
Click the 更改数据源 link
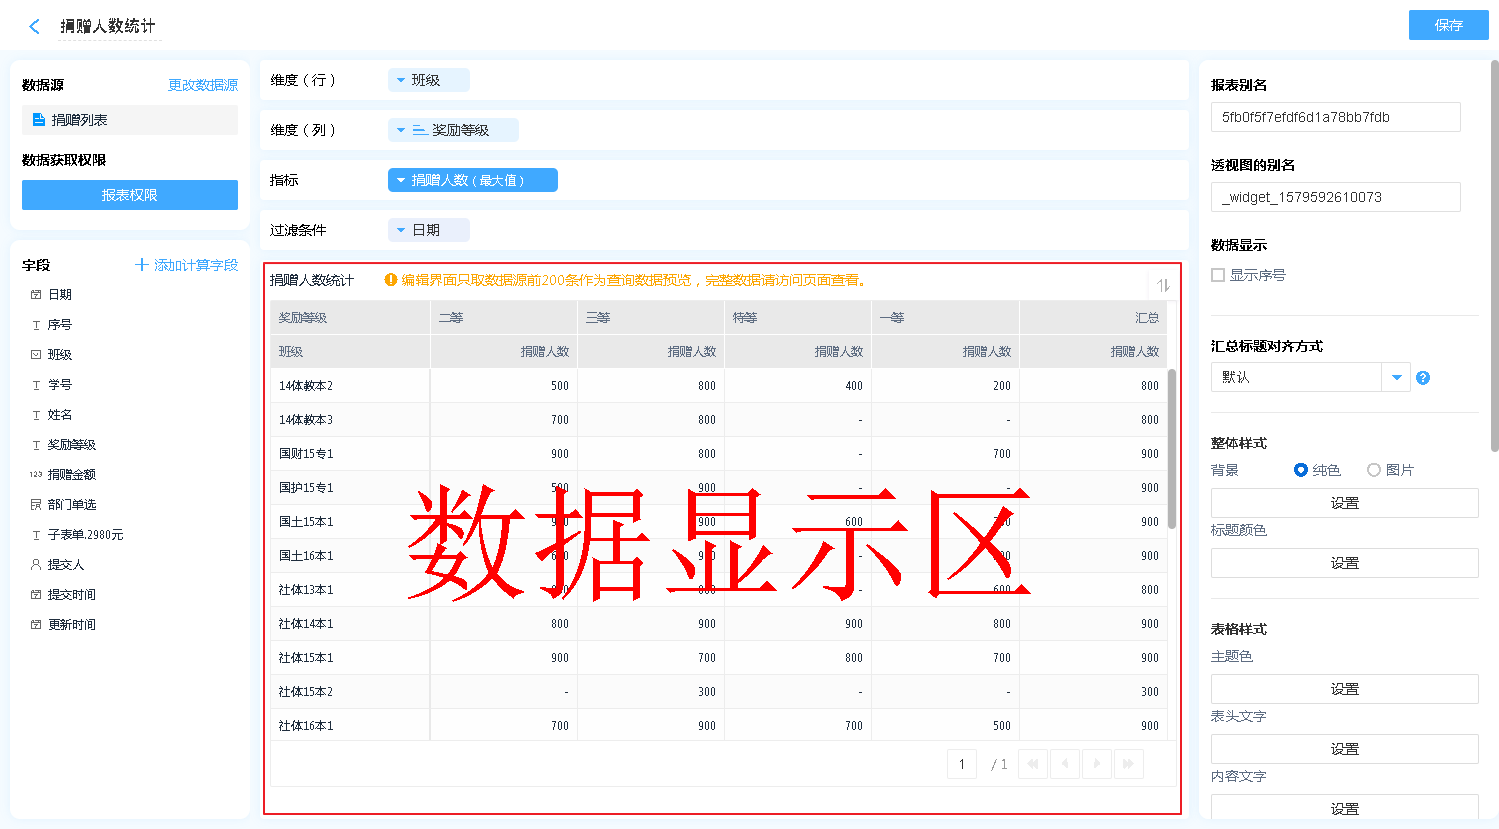click(x=203, y=85)
